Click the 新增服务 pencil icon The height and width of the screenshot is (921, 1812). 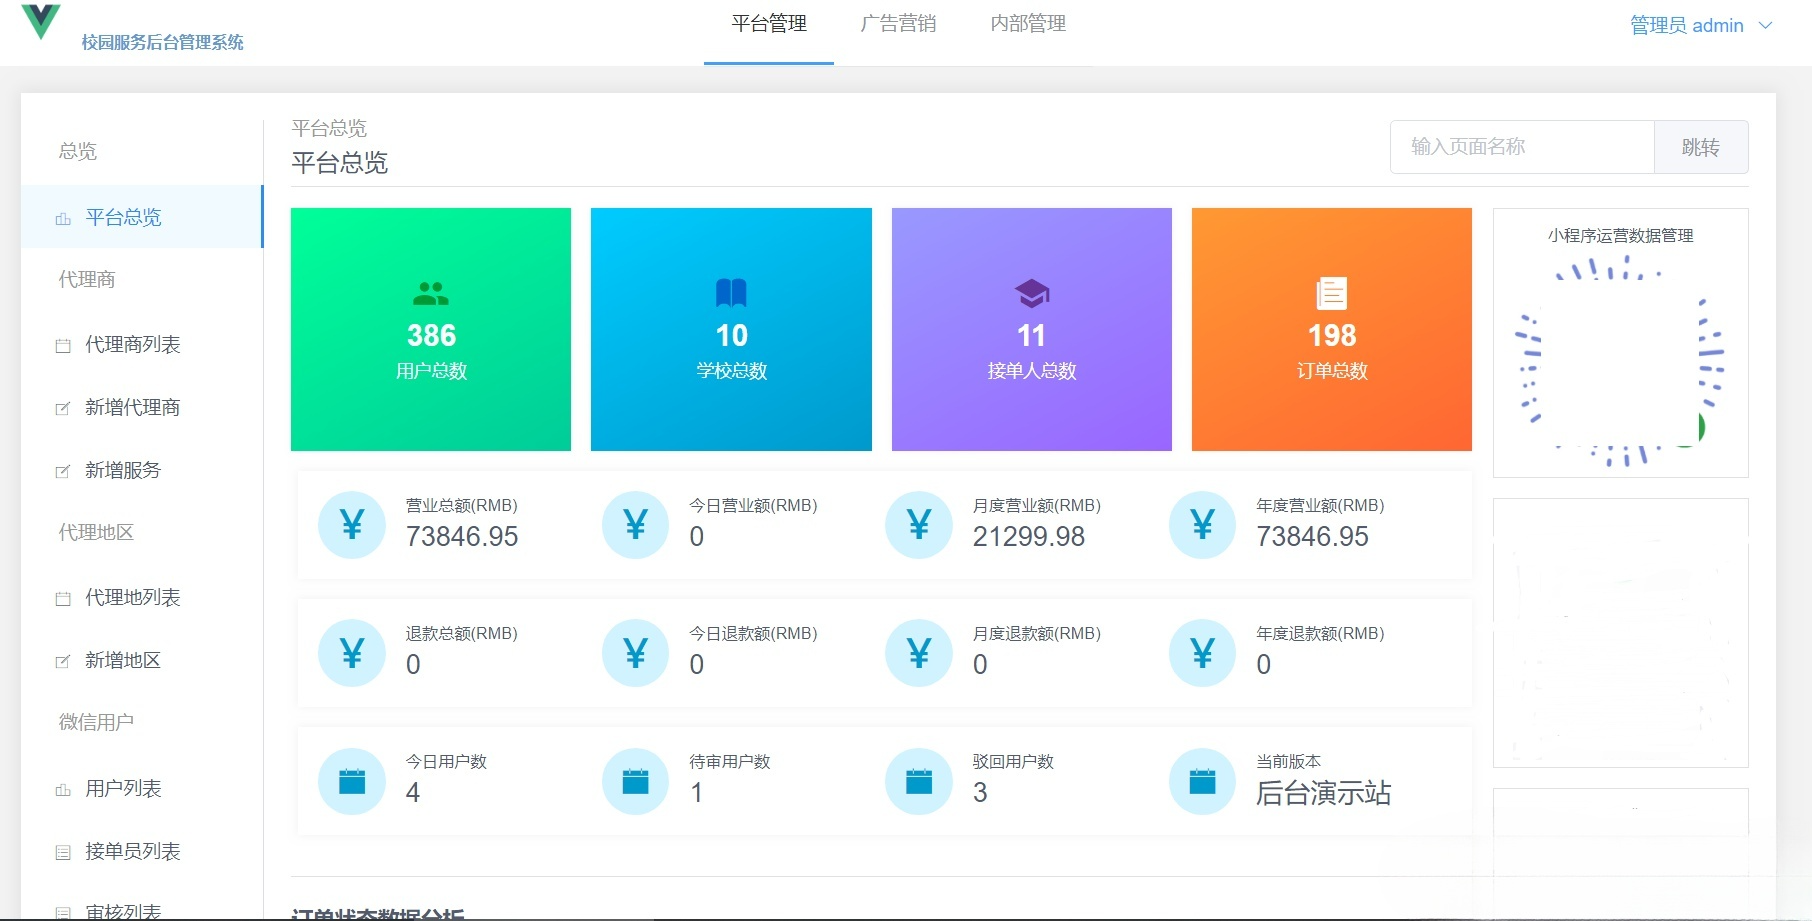61,470
